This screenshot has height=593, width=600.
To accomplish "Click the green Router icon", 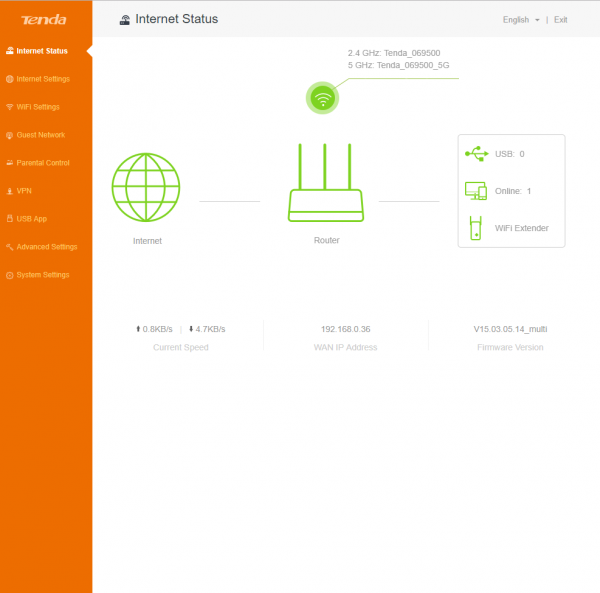I will [326, 182].
